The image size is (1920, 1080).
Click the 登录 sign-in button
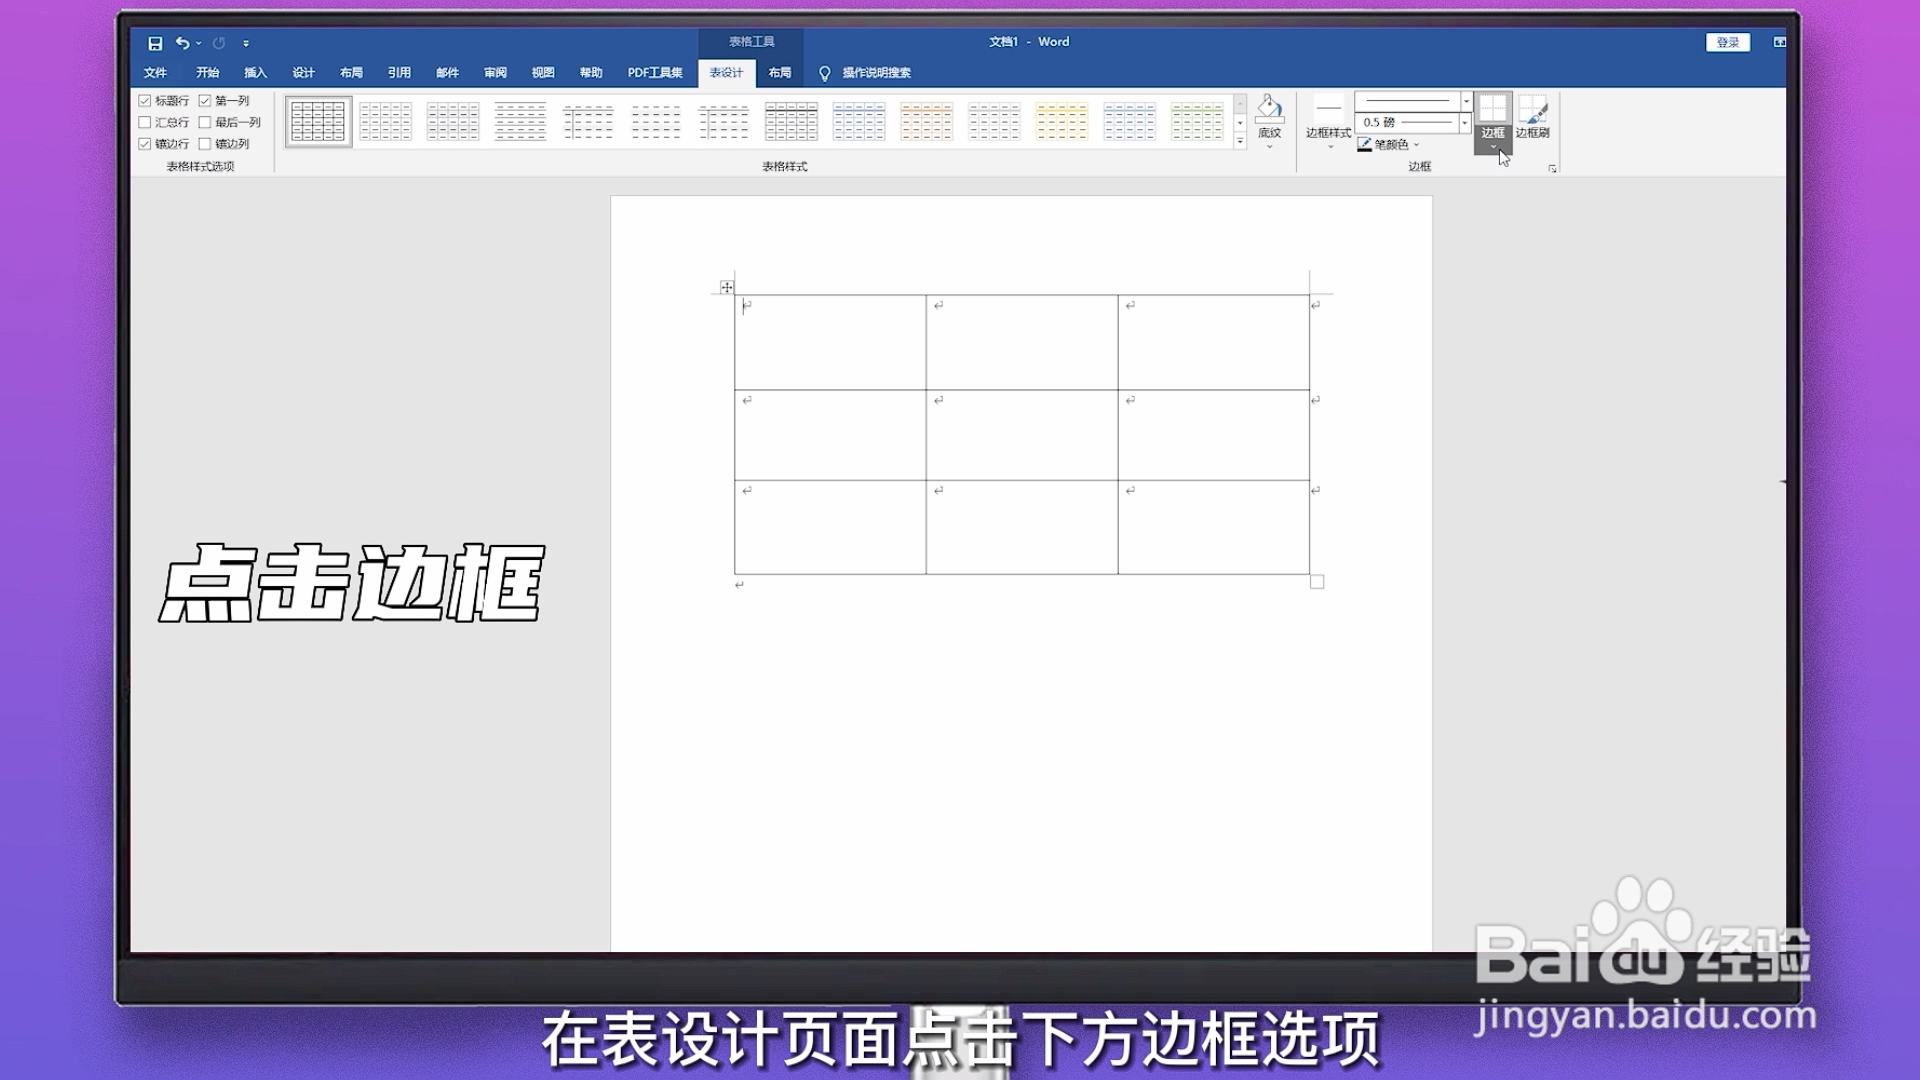coord(1728,42)
